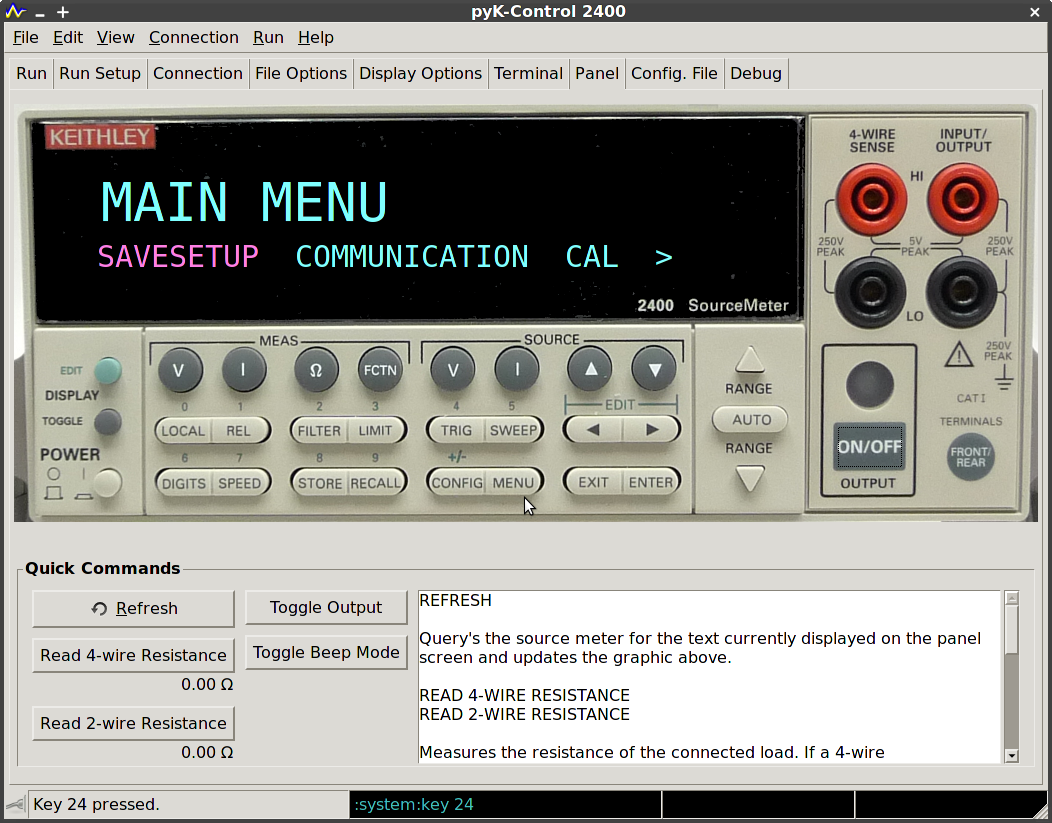Switch to the Run tab

click(x=32, y=73)
